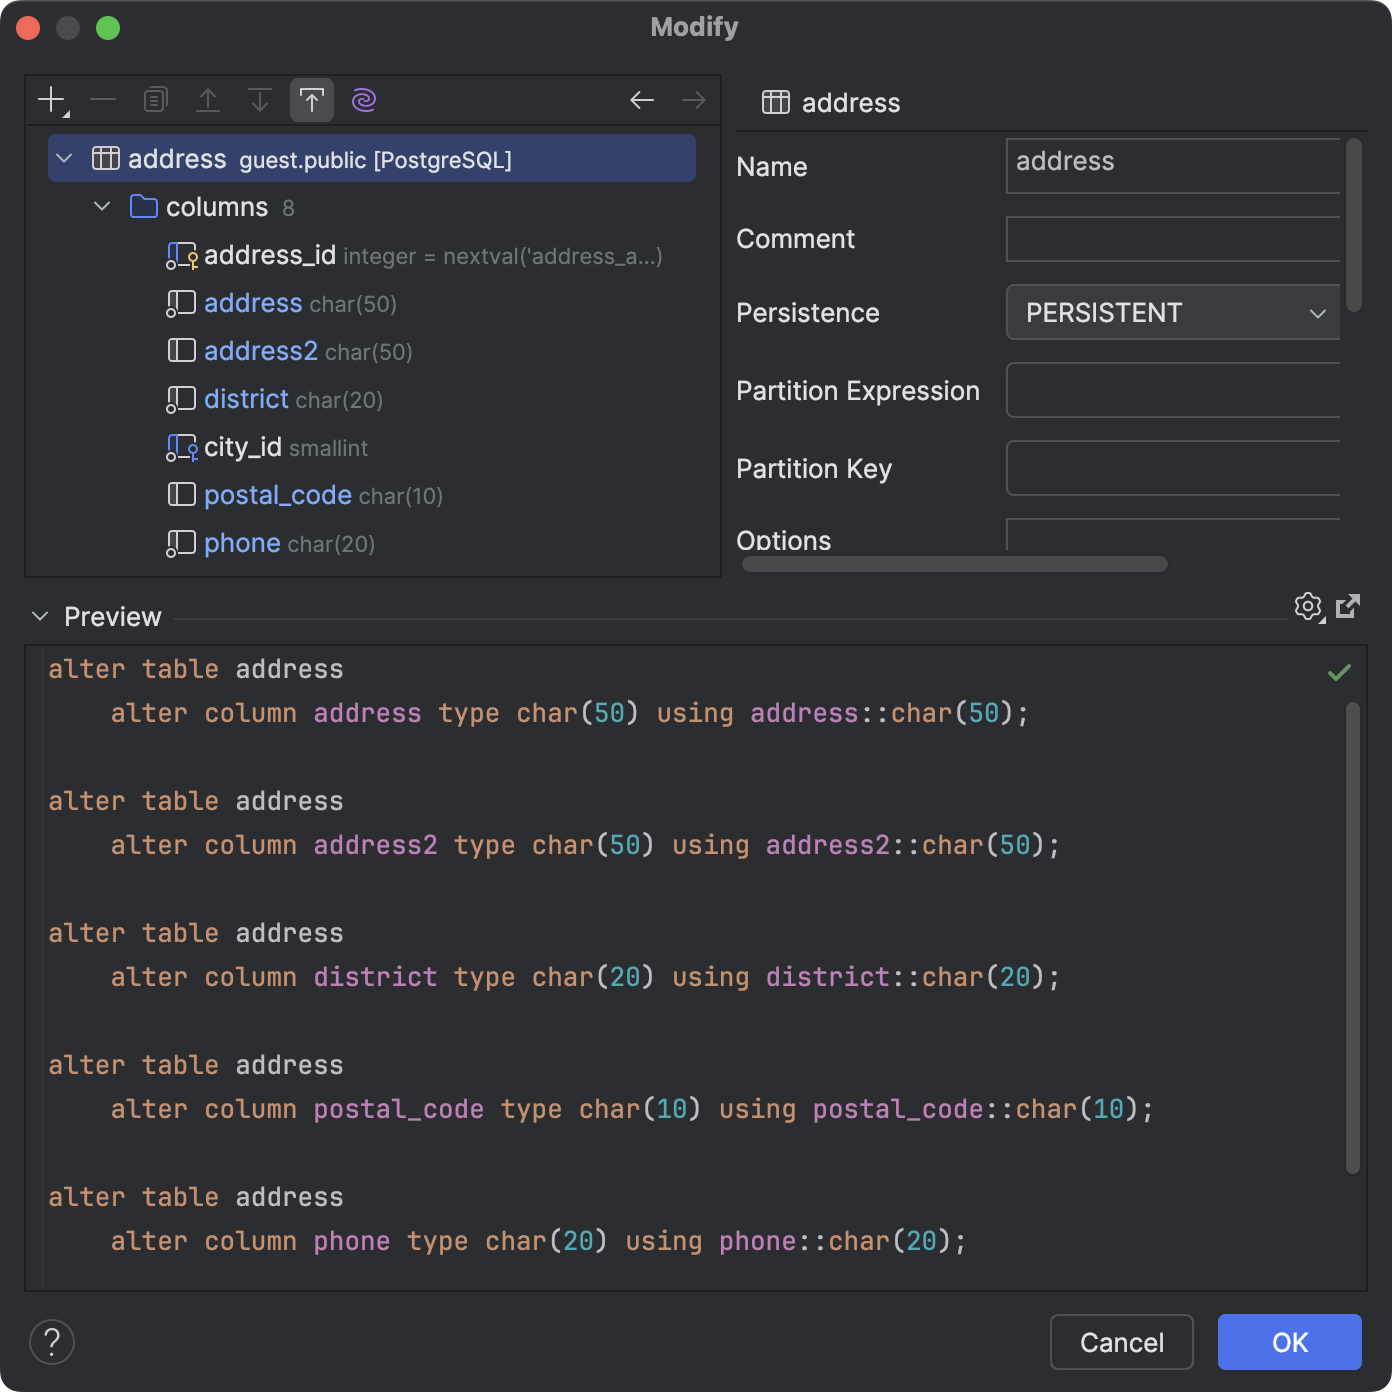Collapse the columns folder
This screenshot has width=1392, height=1392.
[102, 207]
